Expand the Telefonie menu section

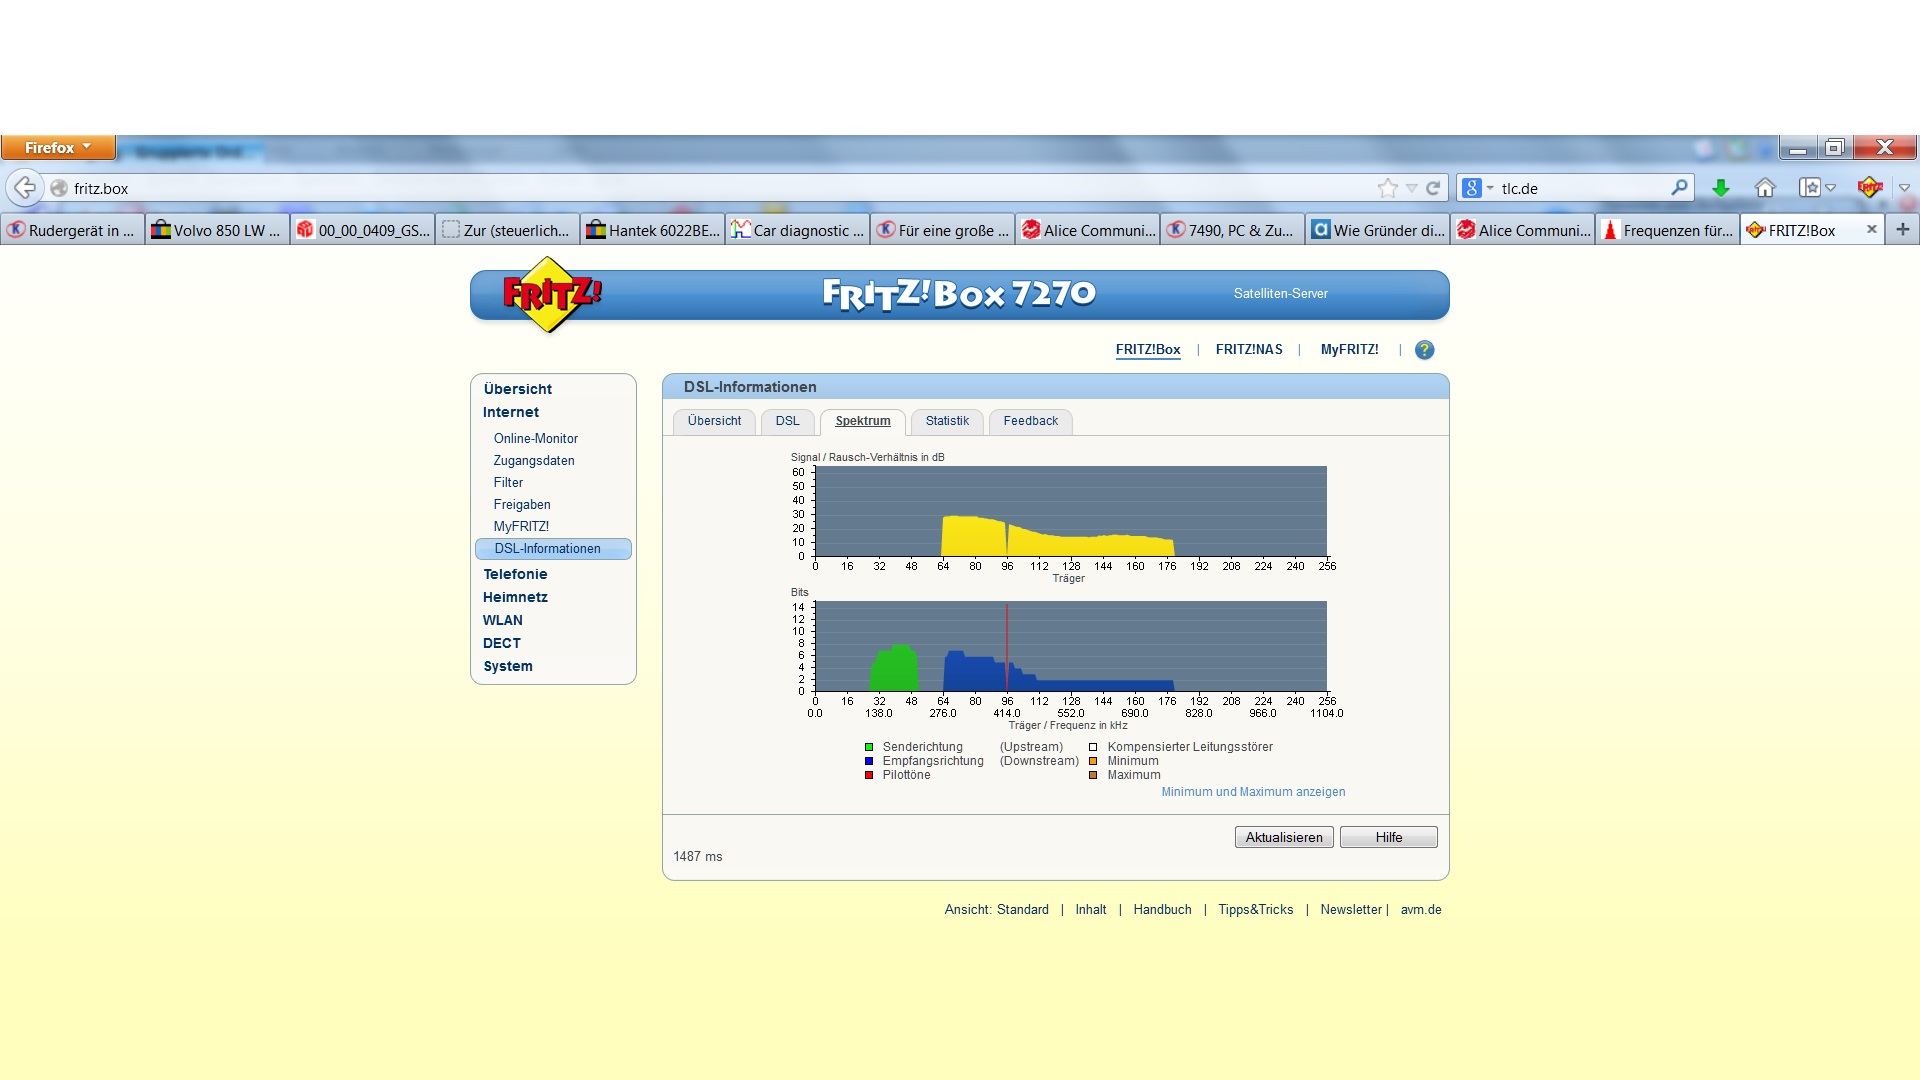515,574
